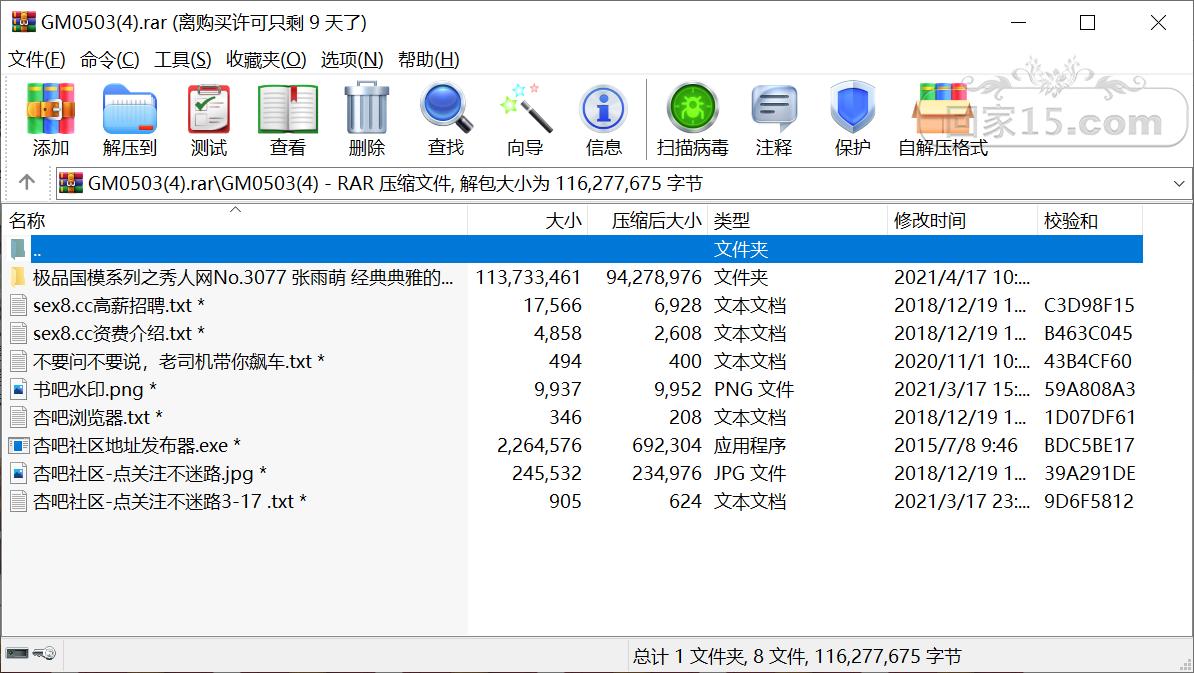Click size value 113,733,461
The width and height of the screenshot is (1194, 673).
[x=528, y=277]
